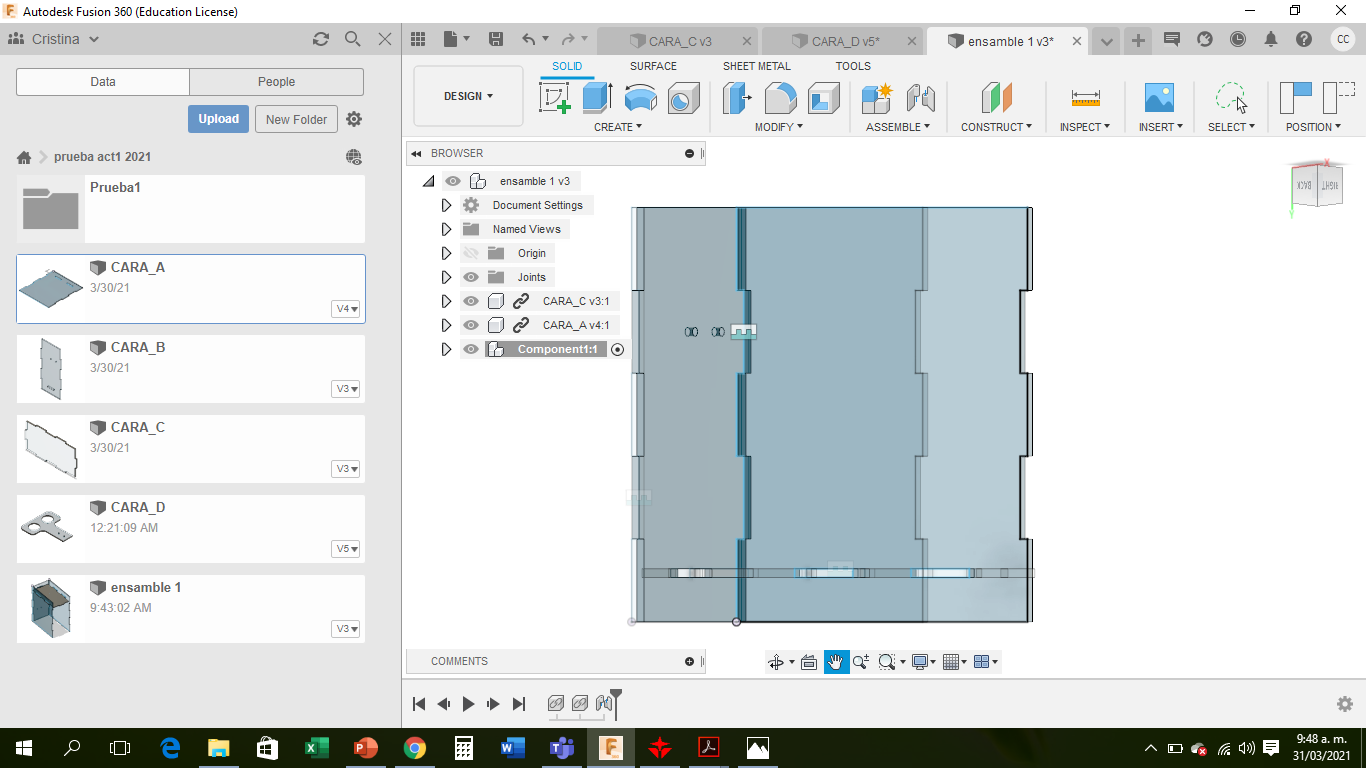1366x768 pixels.
Task: Toggle visibility of ensamble 1 v3 root
Action: pos(453,181)
